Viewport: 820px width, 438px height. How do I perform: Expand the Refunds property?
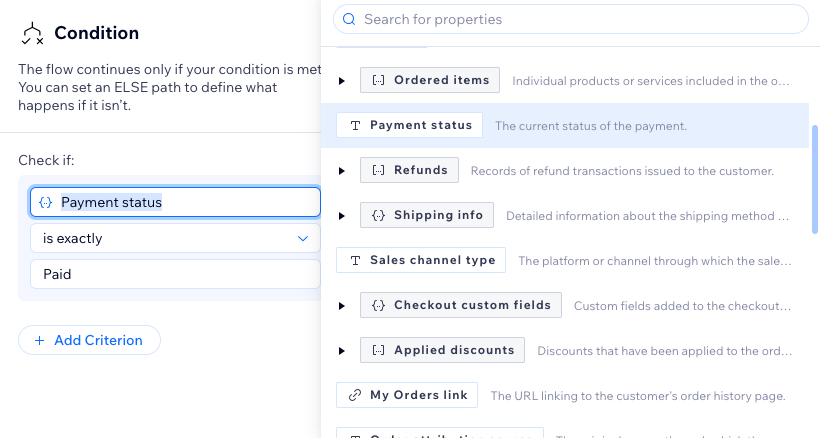pyautogui.click(x=341, y=170)
